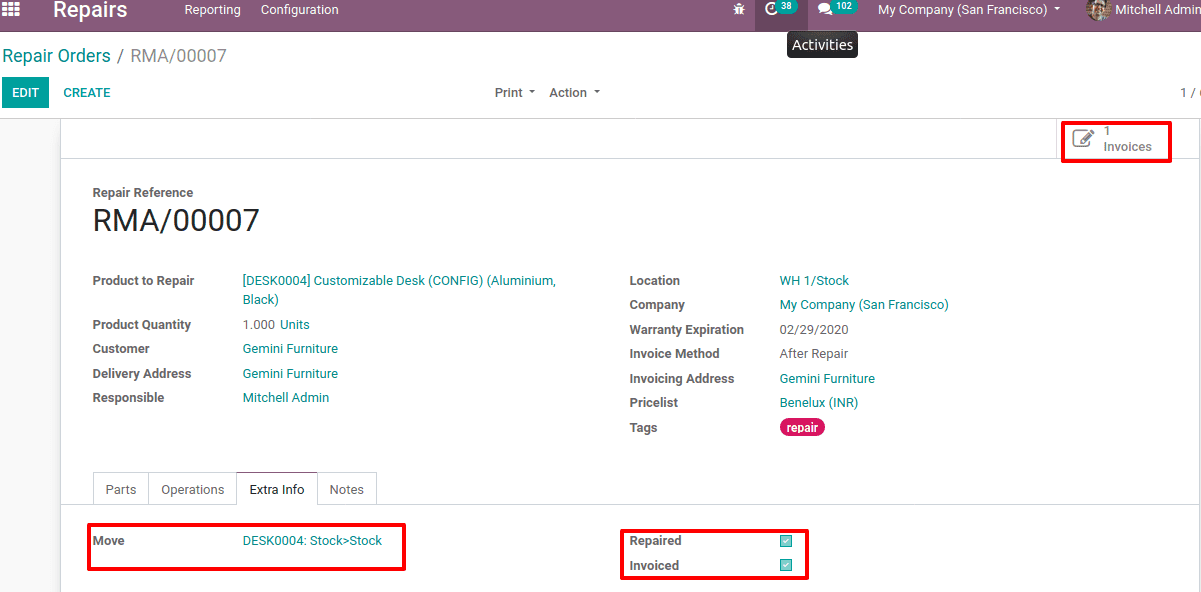Open the Configuration menu
The height and width of the screenshot is (592, 1201).
(x=299, y=10)
